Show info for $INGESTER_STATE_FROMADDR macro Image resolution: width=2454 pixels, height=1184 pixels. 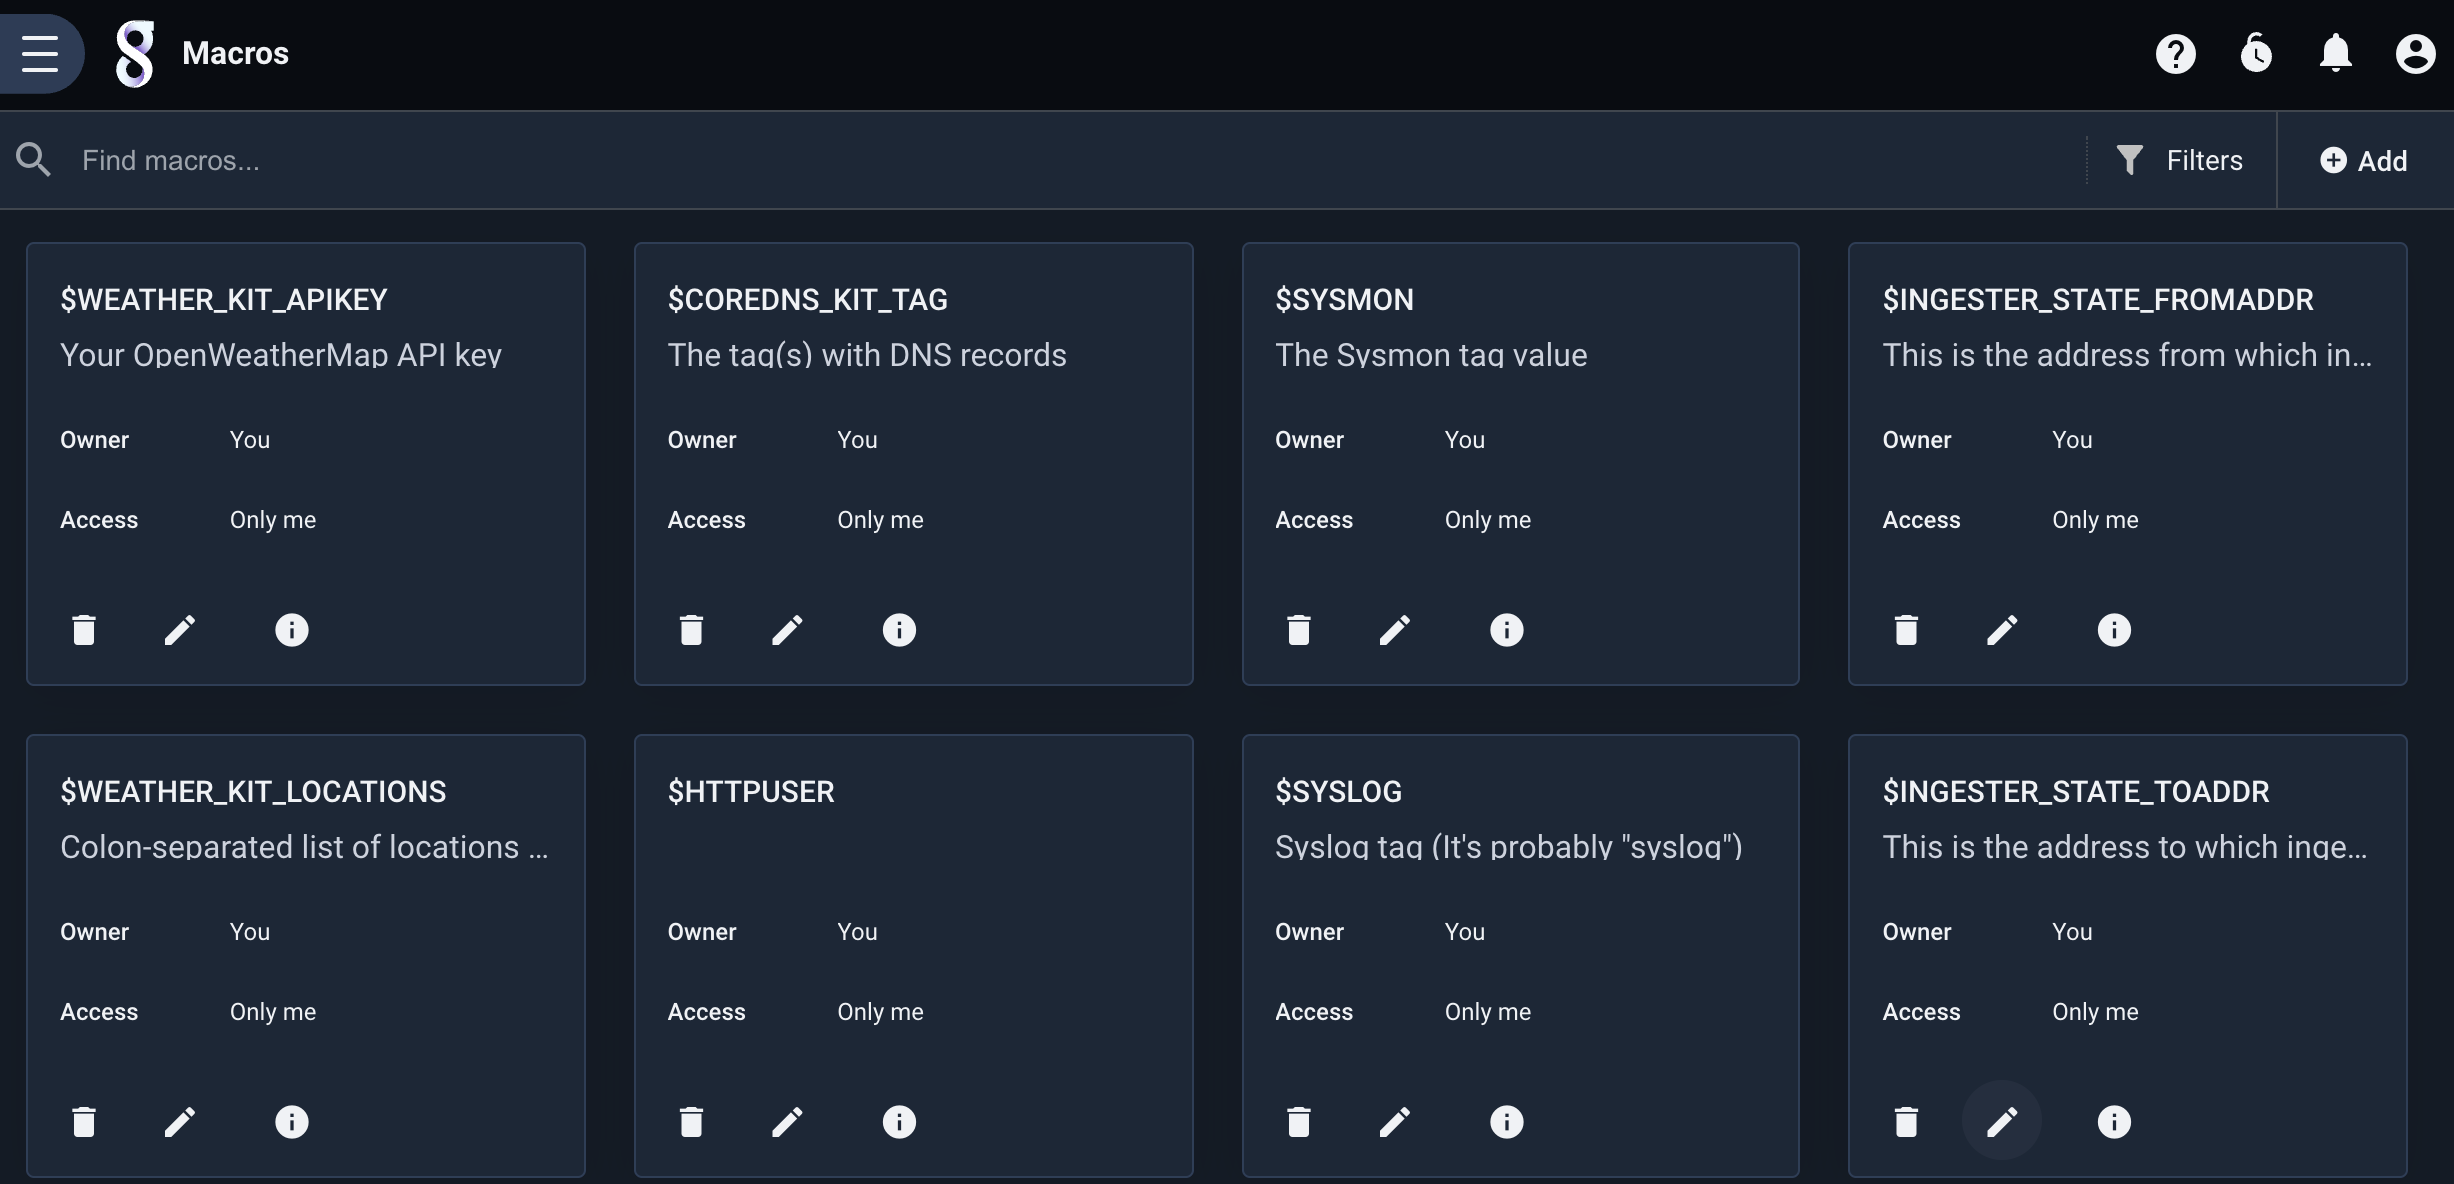coord(2114,630)
